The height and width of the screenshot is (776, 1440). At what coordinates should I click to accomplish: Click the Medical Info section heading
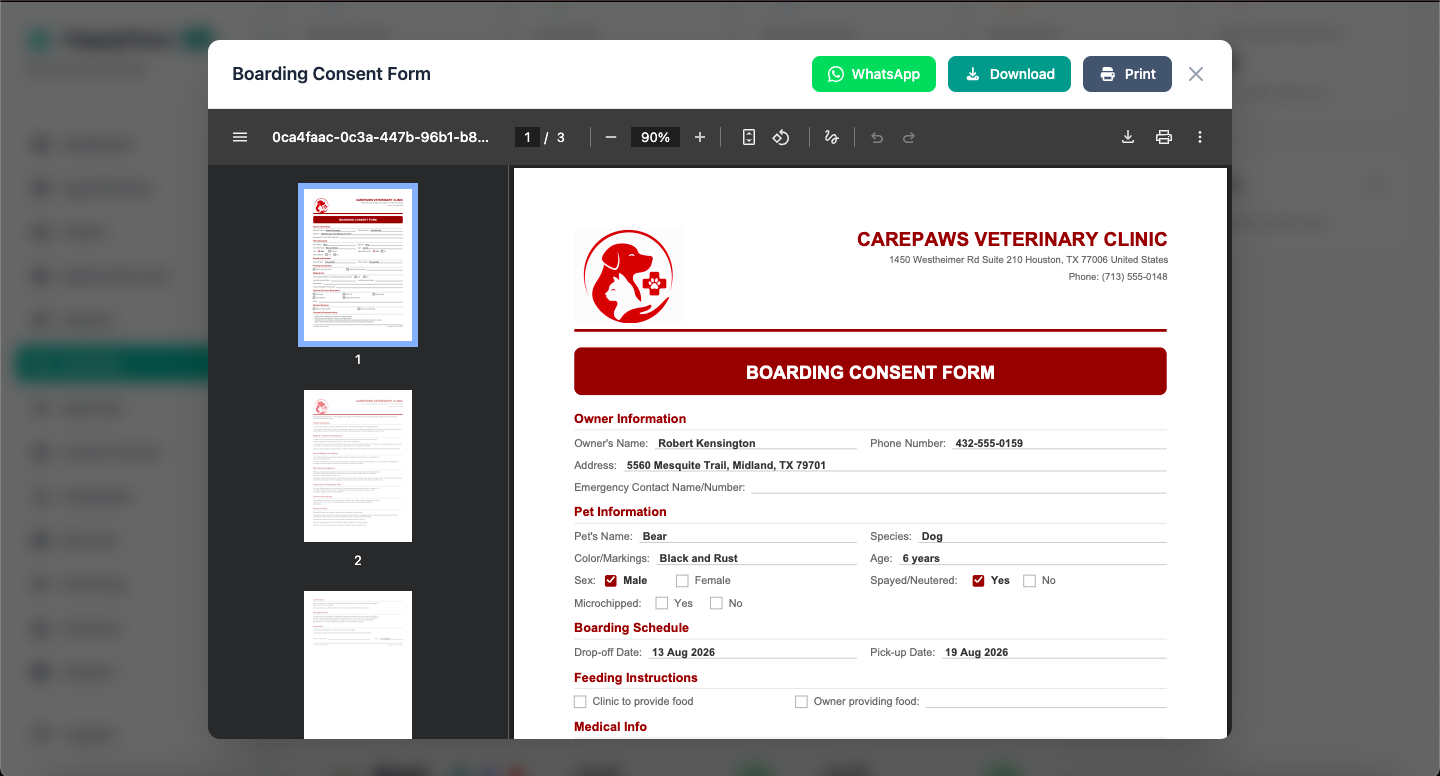(611, 727)
